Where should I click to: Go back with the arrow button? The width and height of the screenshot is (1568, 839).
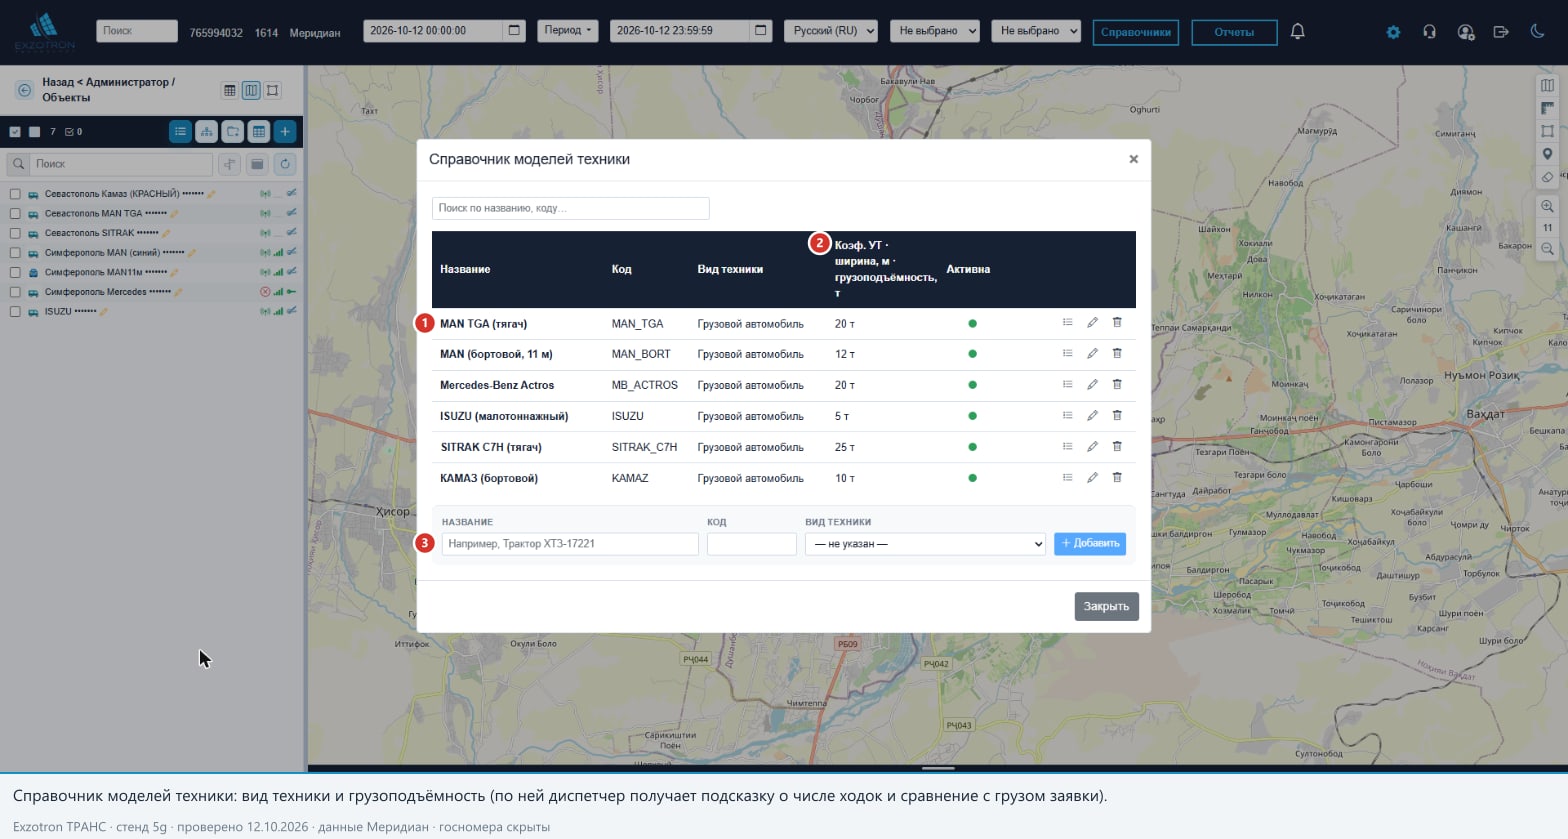click(x=24, y=90)
